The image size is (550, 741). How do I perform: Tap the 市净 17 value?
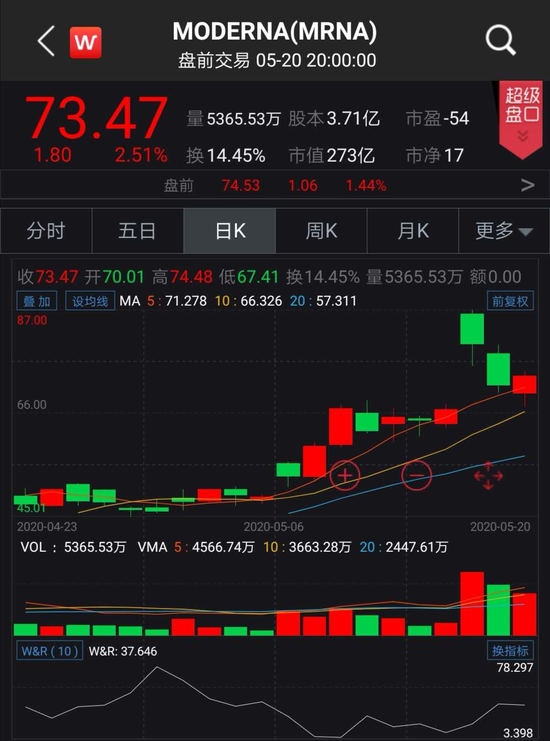(x=435, y=155)
